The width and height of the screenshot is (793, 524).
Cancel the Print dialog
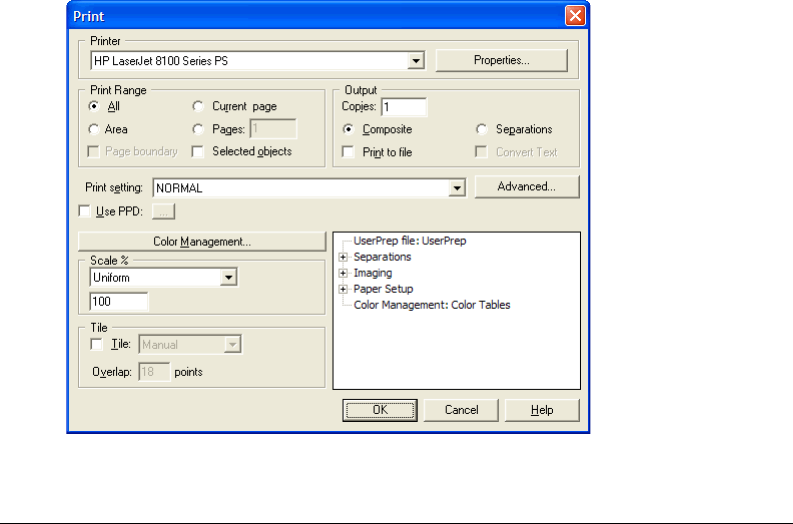tap(461, 410)
